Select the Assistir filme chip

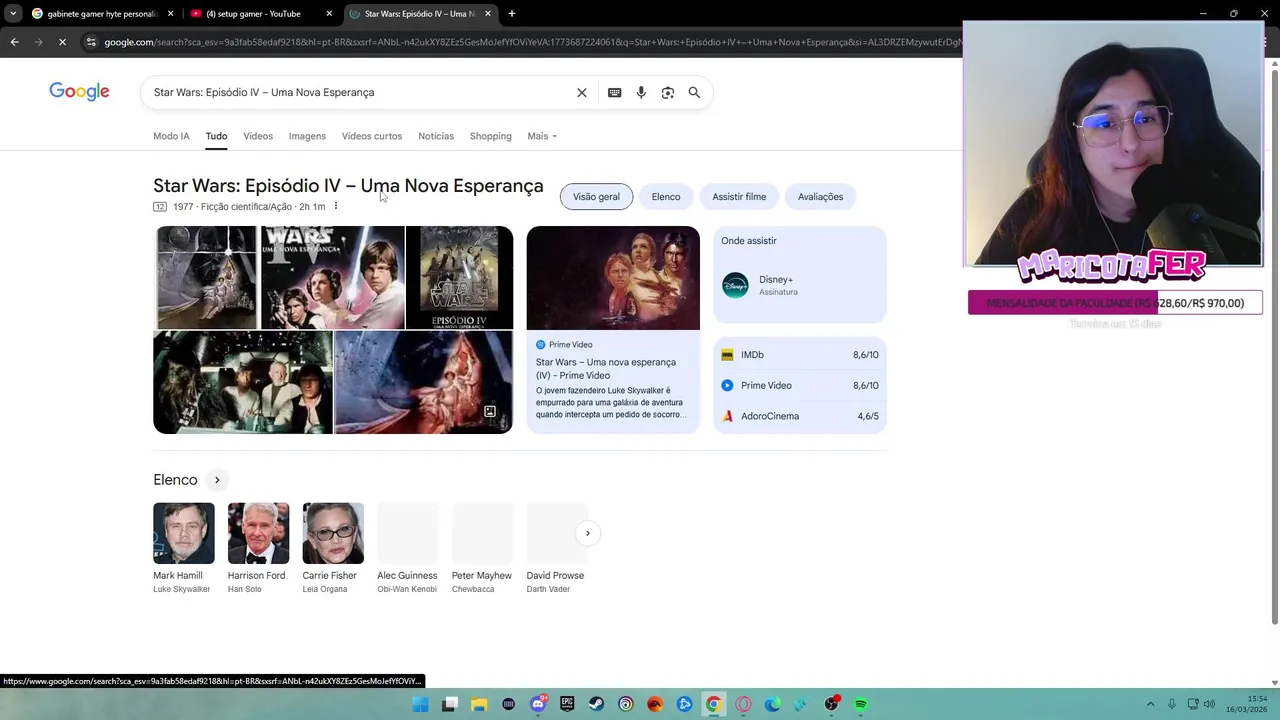[739, 197]
